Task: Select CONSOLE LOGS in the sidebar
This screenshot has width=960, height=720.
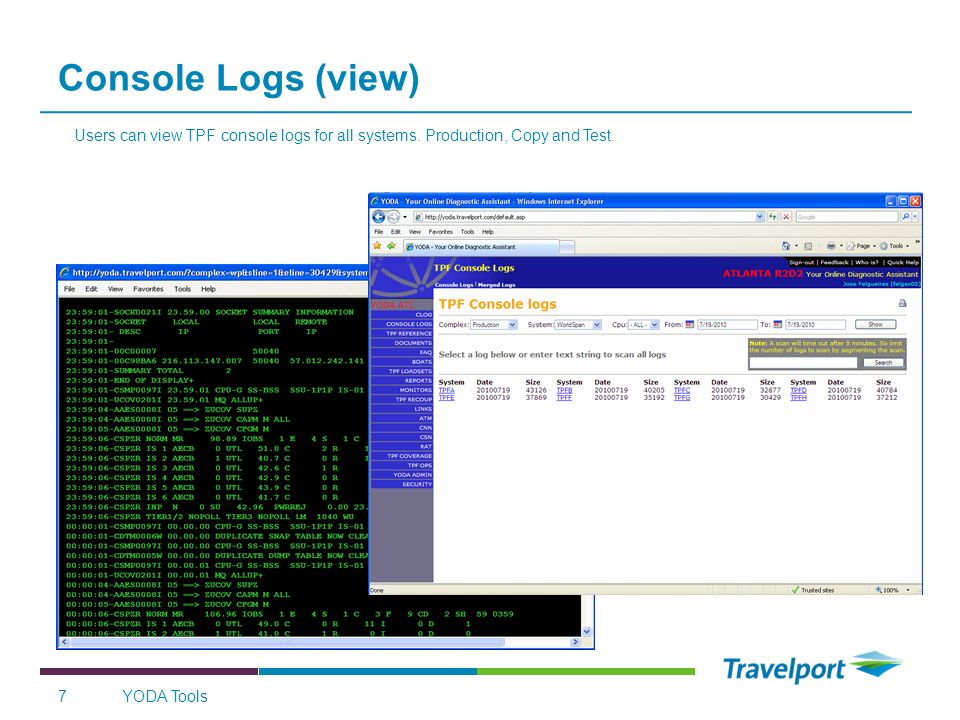Action: click(402, 324)
